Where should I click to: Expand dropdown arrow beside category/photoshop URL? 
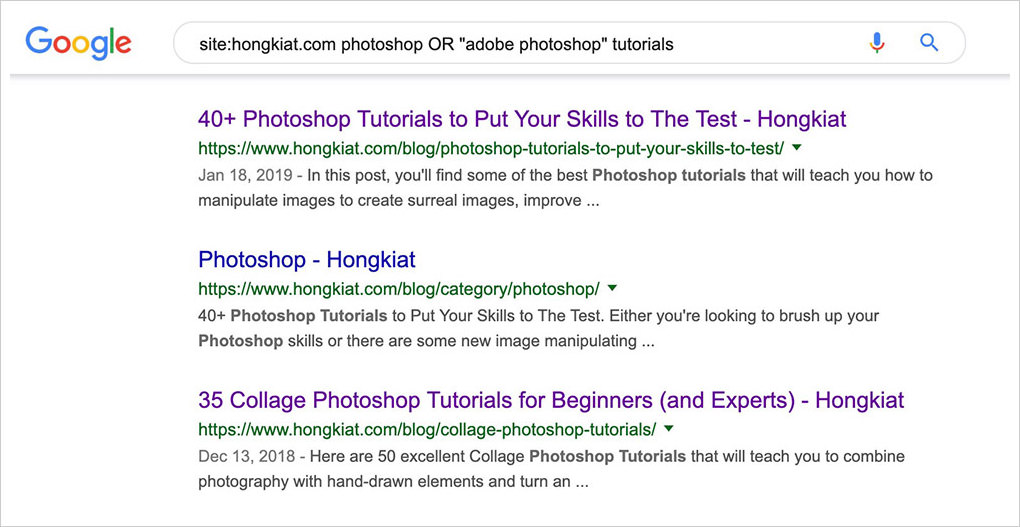pos(611,288)
